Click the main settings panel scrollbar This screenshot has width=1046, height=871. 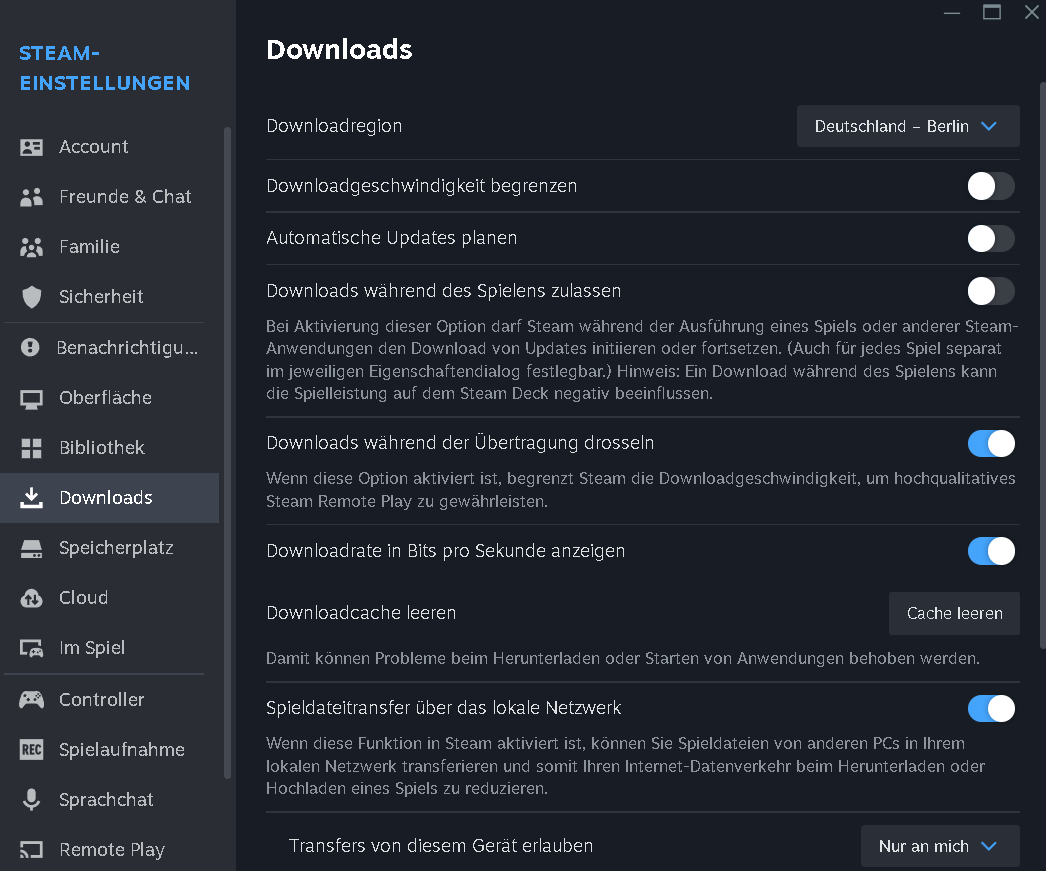pos(1043,365)
